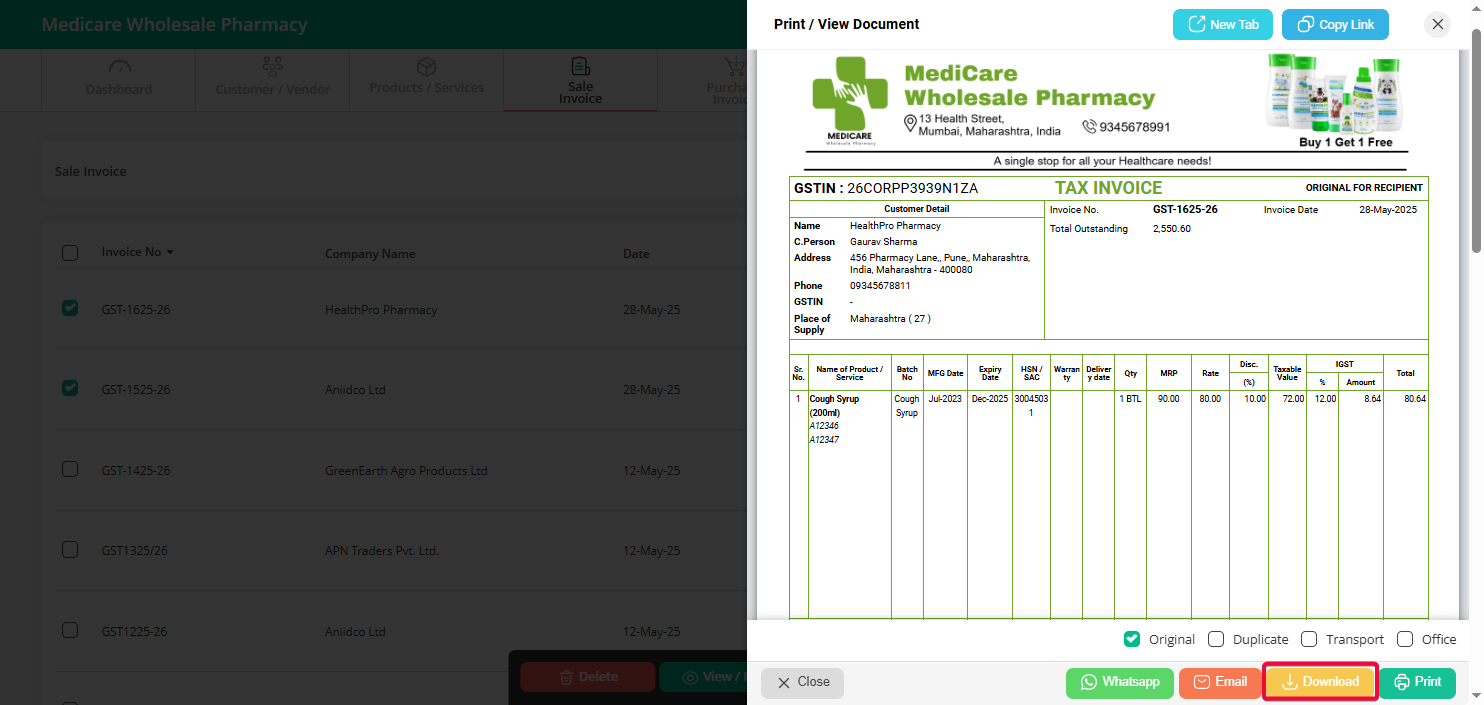Uncheck the GST-1525-26 invoice row checkbox
This screenshot has width=1484, height=705.
click(70, 388)
